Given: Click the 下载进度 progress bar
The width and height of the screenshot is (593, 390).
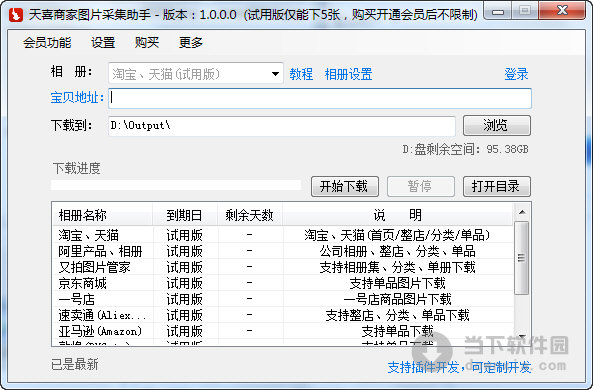Looking at the screenshot, I should (176, 185).
